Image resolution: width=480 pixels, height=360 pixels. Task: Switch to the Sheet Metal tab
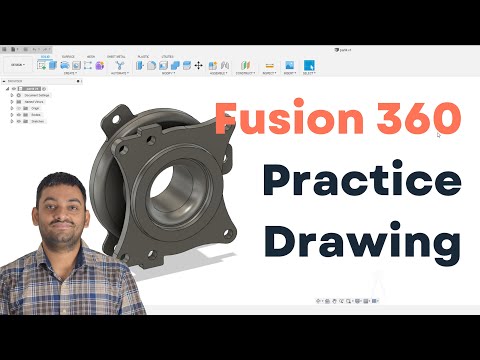116,57
